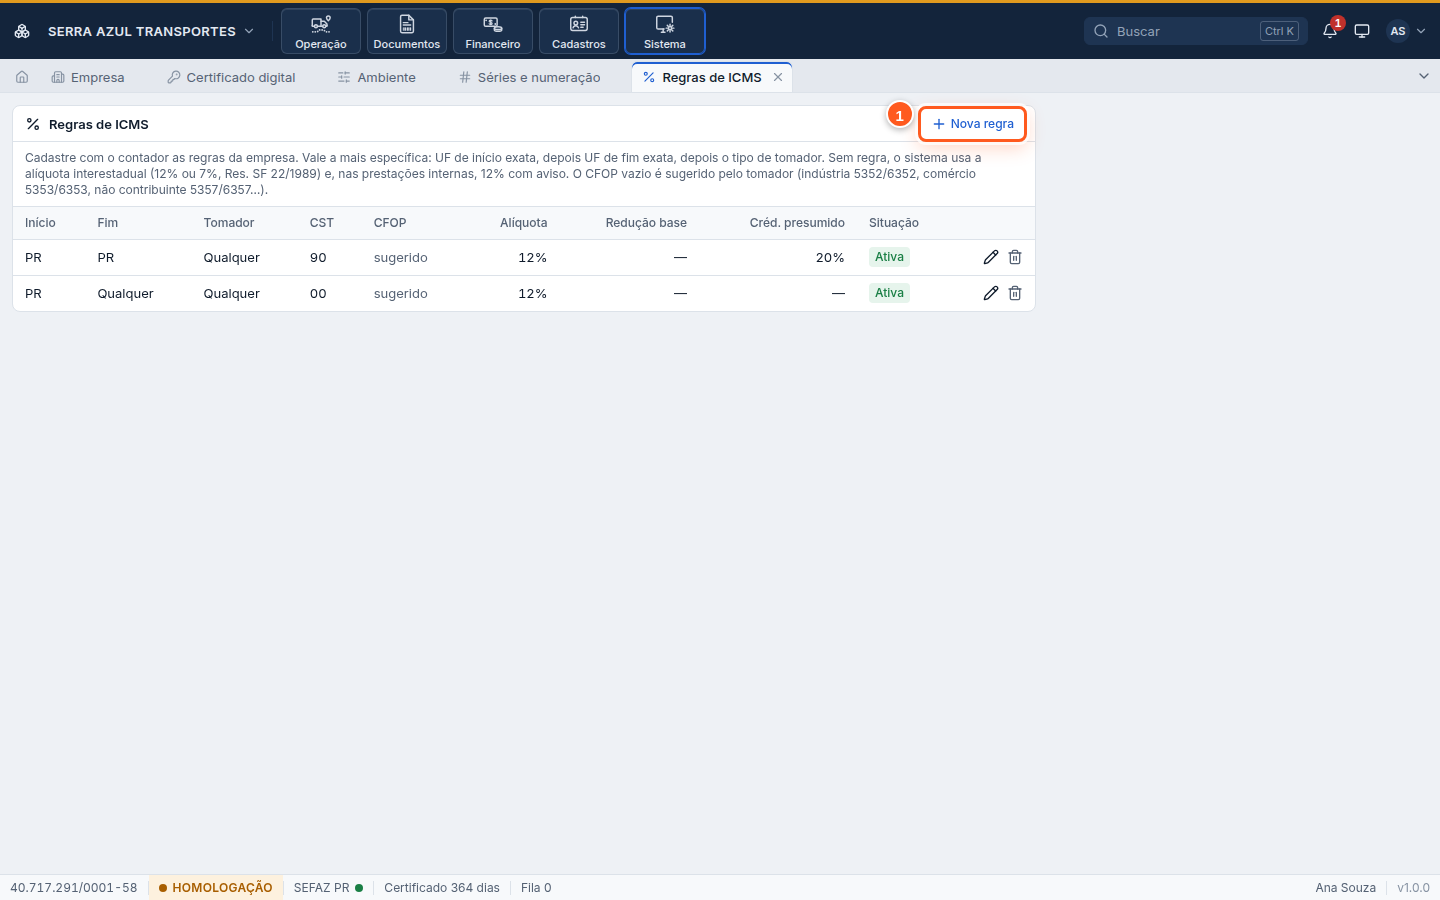Click Fila 0 in the status bar

[536, 888]
